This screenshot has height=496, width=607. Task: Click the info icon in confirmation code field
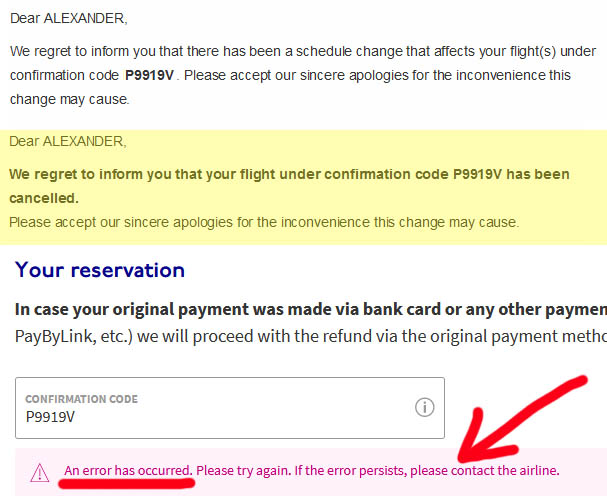pyautogui.click(x=424, y=407)
